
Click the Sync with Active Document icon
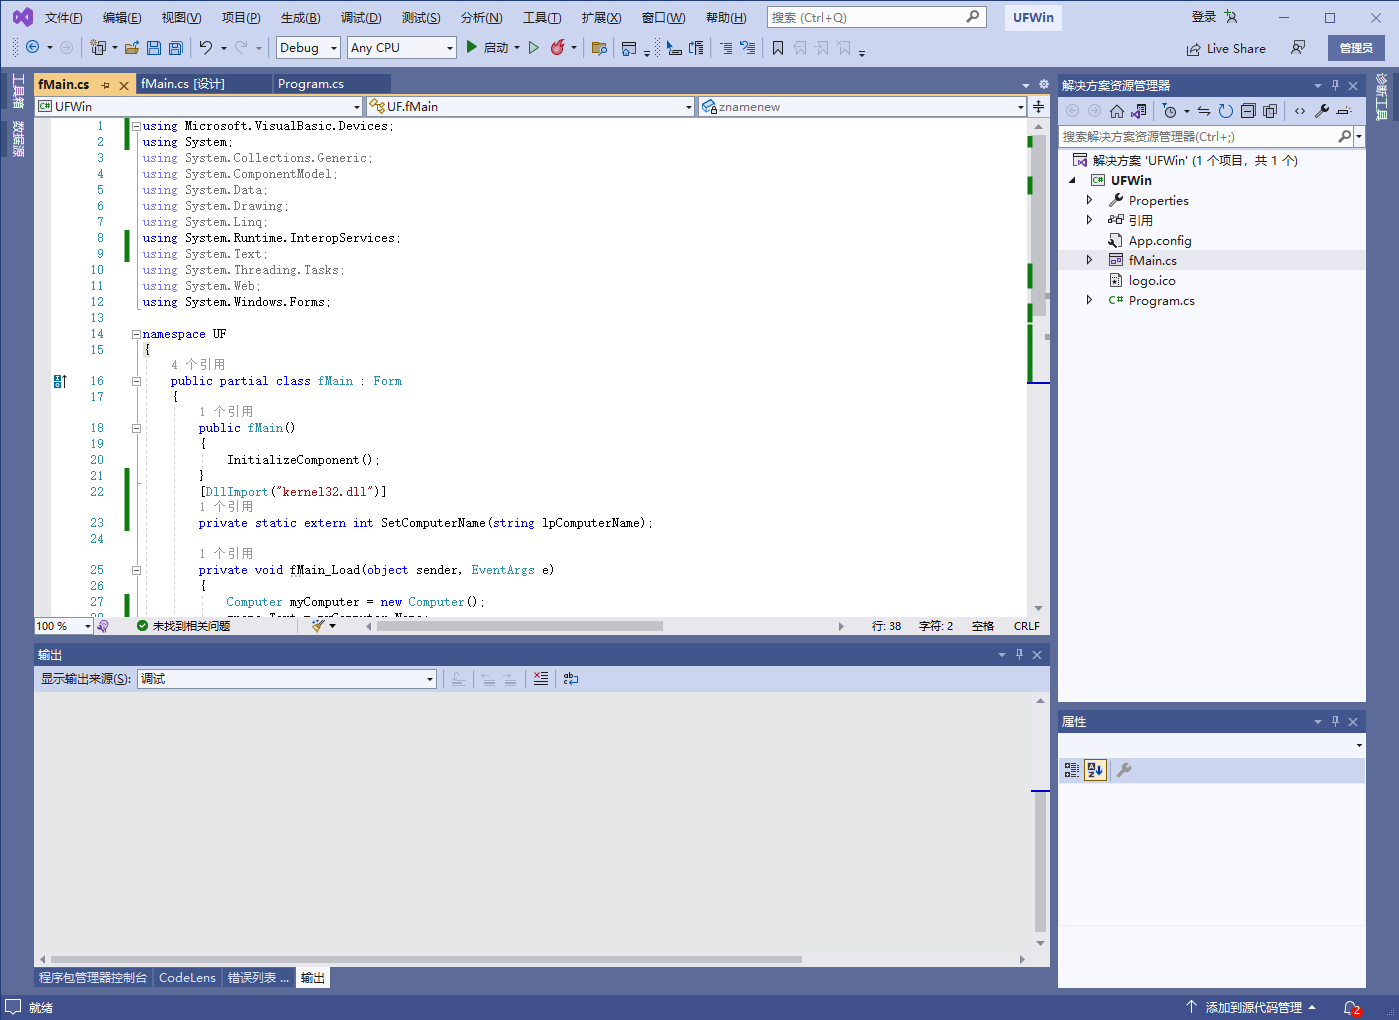click(x=1204, y=111)
